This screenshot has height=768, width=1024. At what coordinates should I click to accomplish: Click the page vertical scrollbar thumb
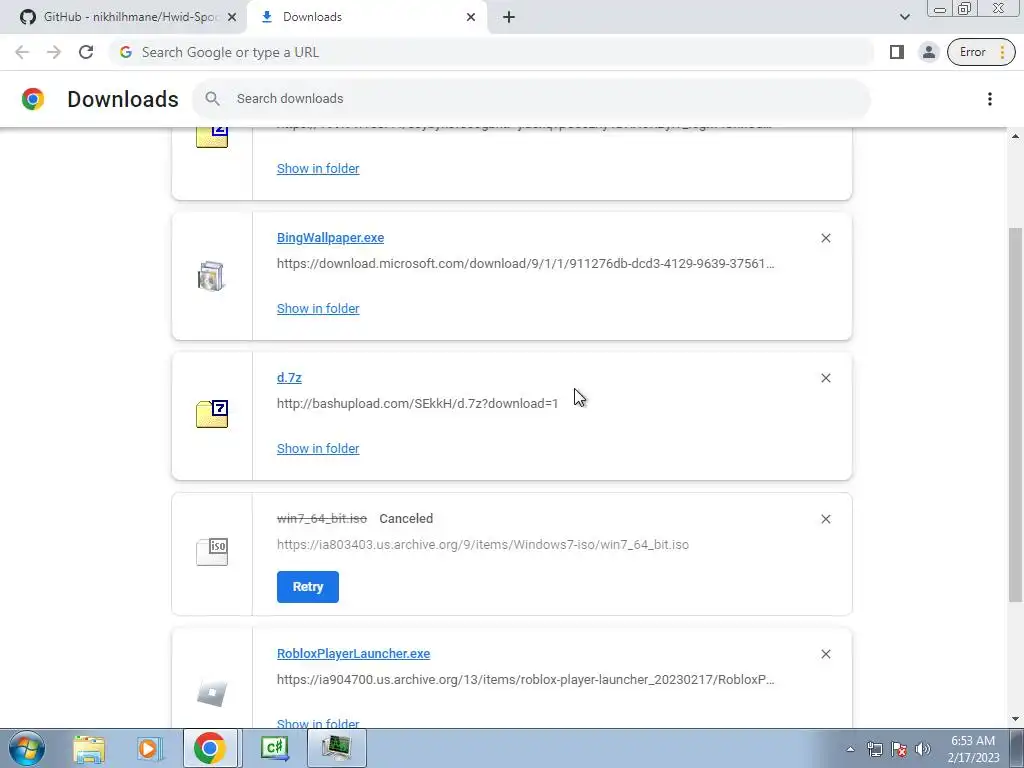tap(1015, 415)
